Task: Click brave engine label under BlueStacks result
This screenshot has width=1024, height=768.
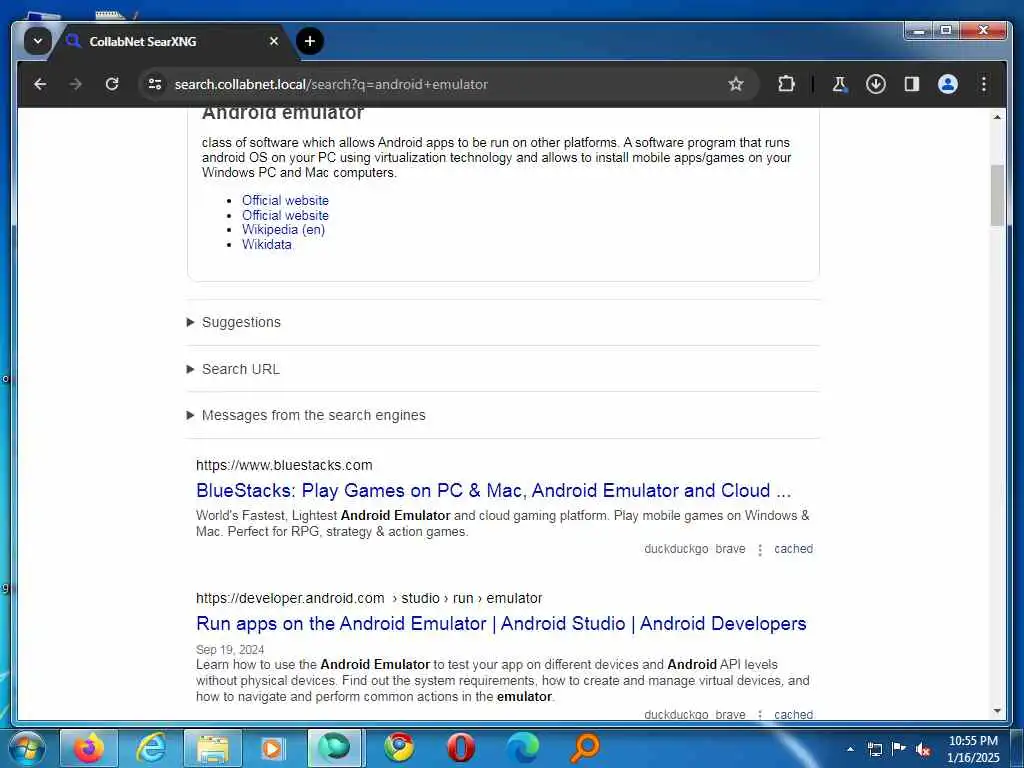Action: (x=730, y=549)
